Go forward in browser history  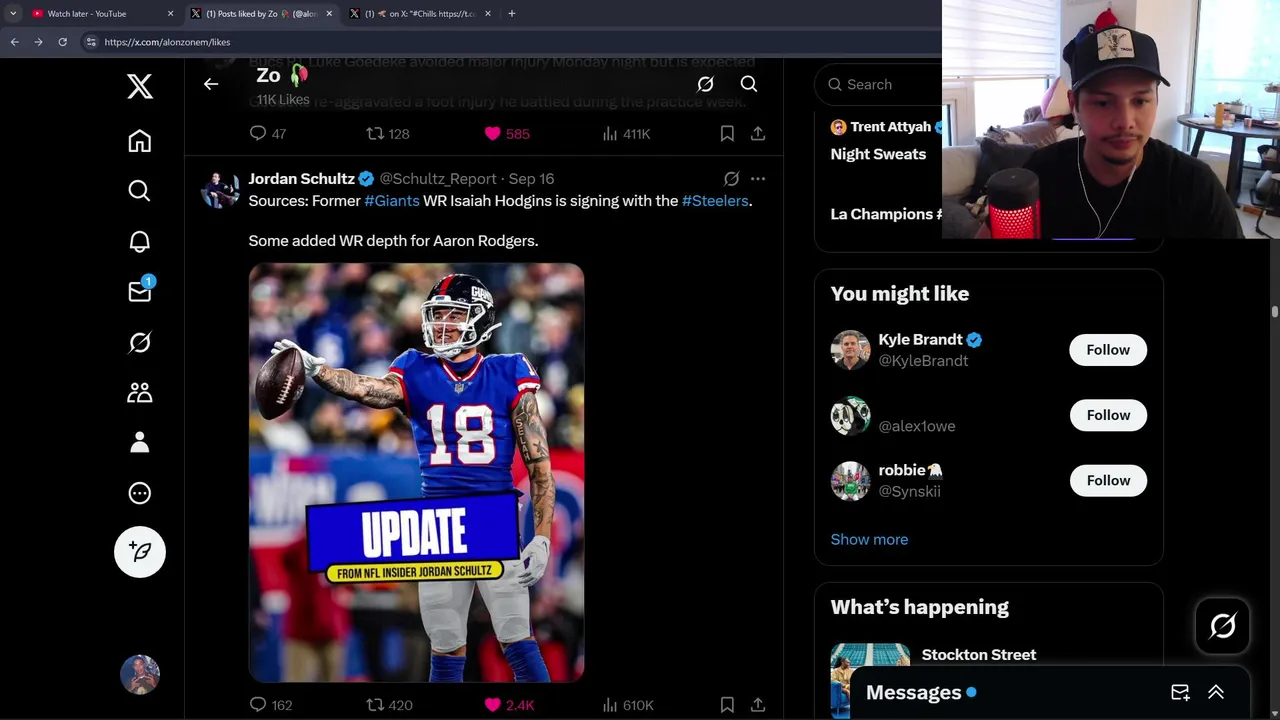38,42
